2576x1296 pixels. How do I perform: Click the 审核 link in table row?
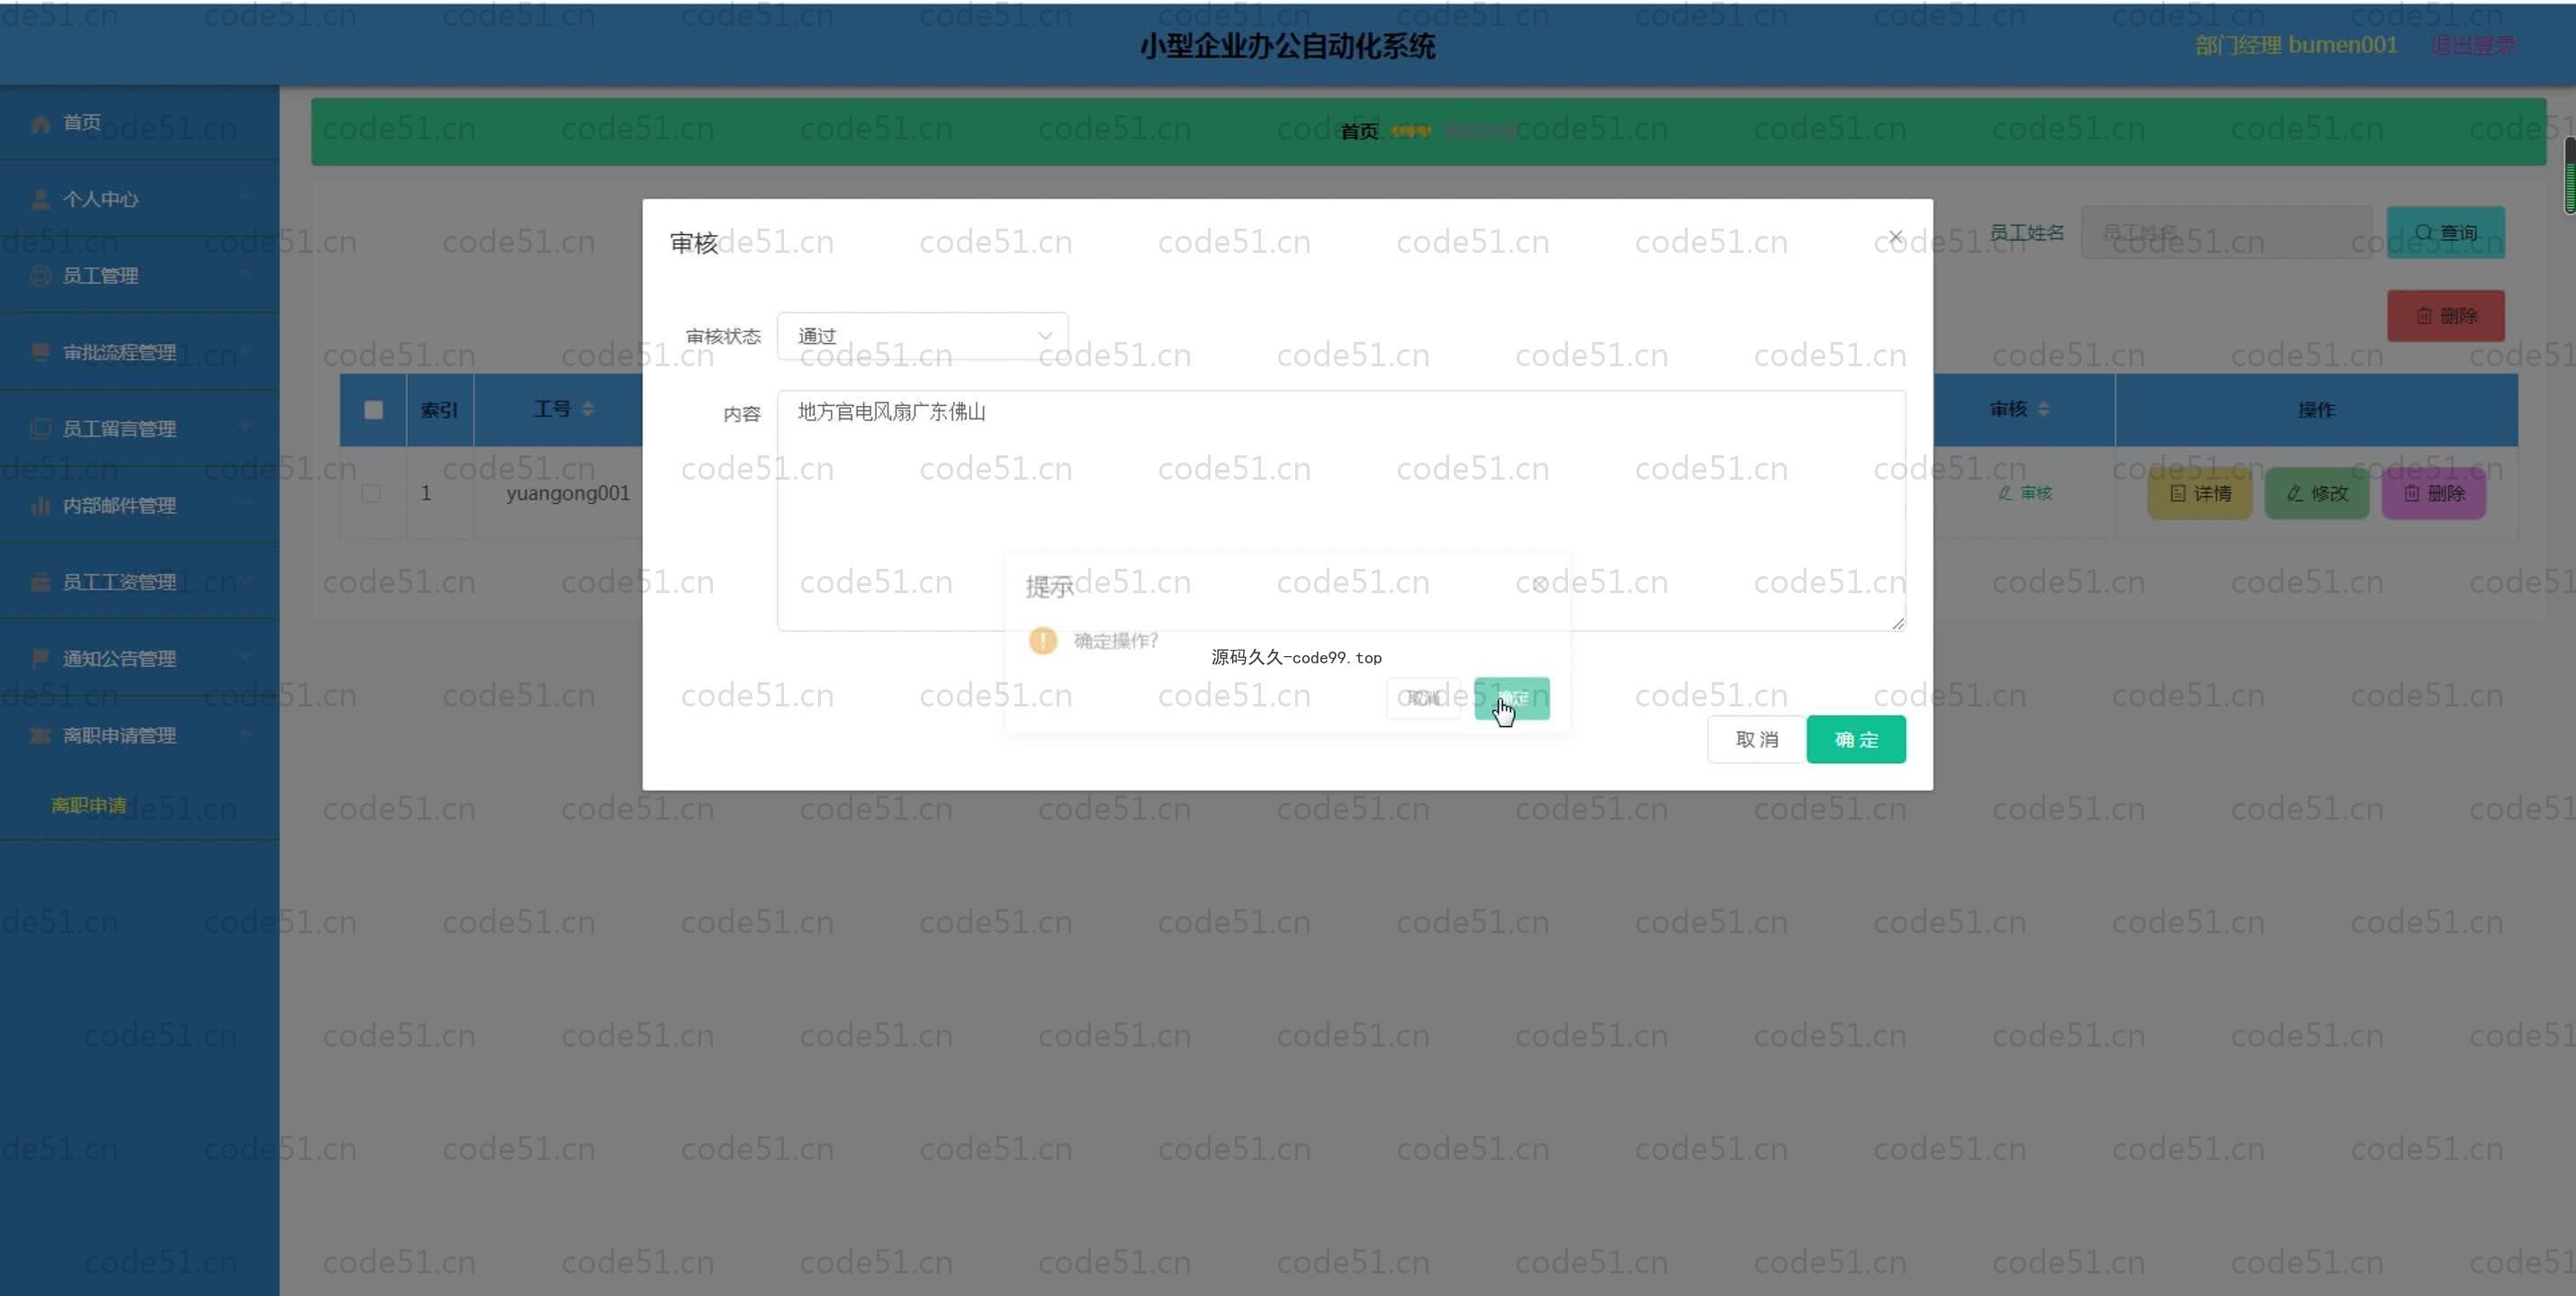coord(2025,493)
